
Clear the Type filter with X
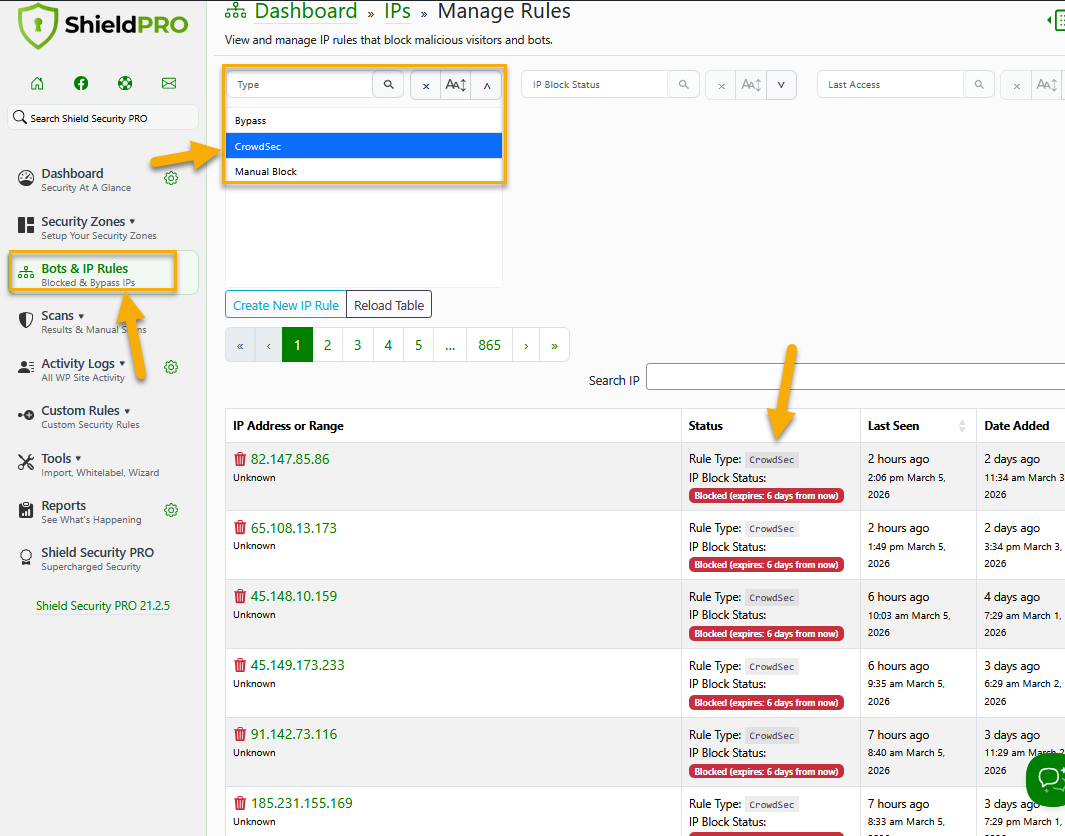426,86
